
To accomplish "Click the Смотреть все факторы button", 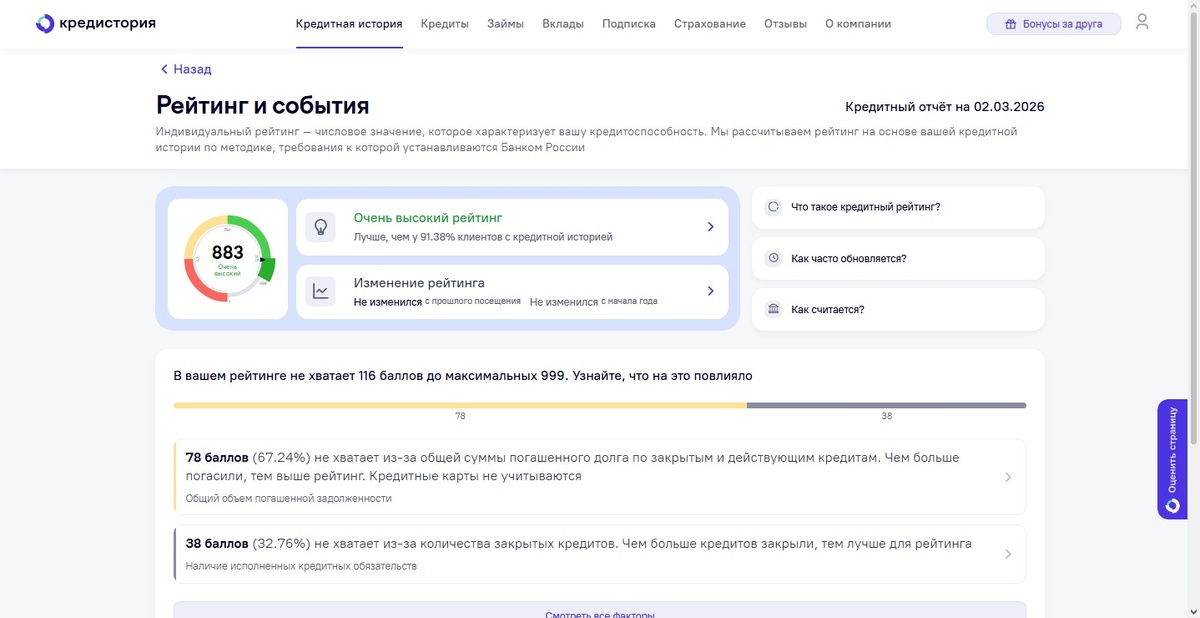I will click(600, 610).
